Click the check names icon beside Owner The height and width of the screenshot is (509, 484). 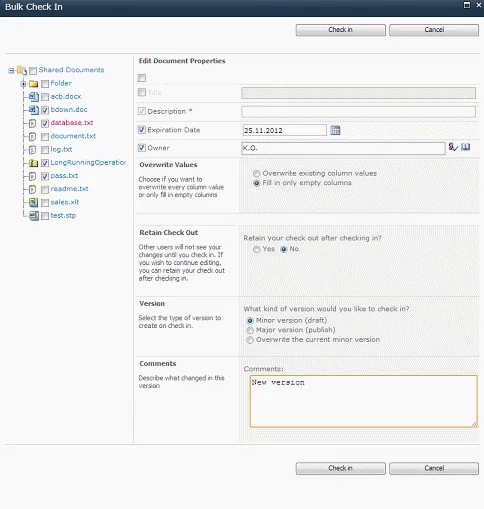point(453,147)
